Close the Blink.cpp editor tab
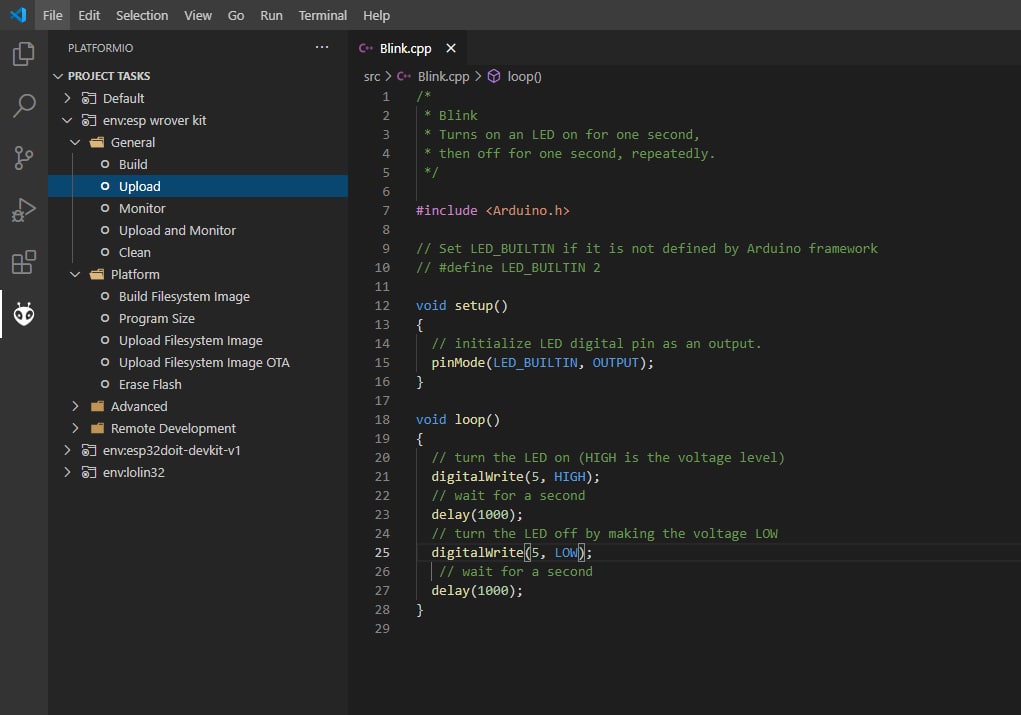The width and height of the screenshot is (1021, 715). coord(451,48)
